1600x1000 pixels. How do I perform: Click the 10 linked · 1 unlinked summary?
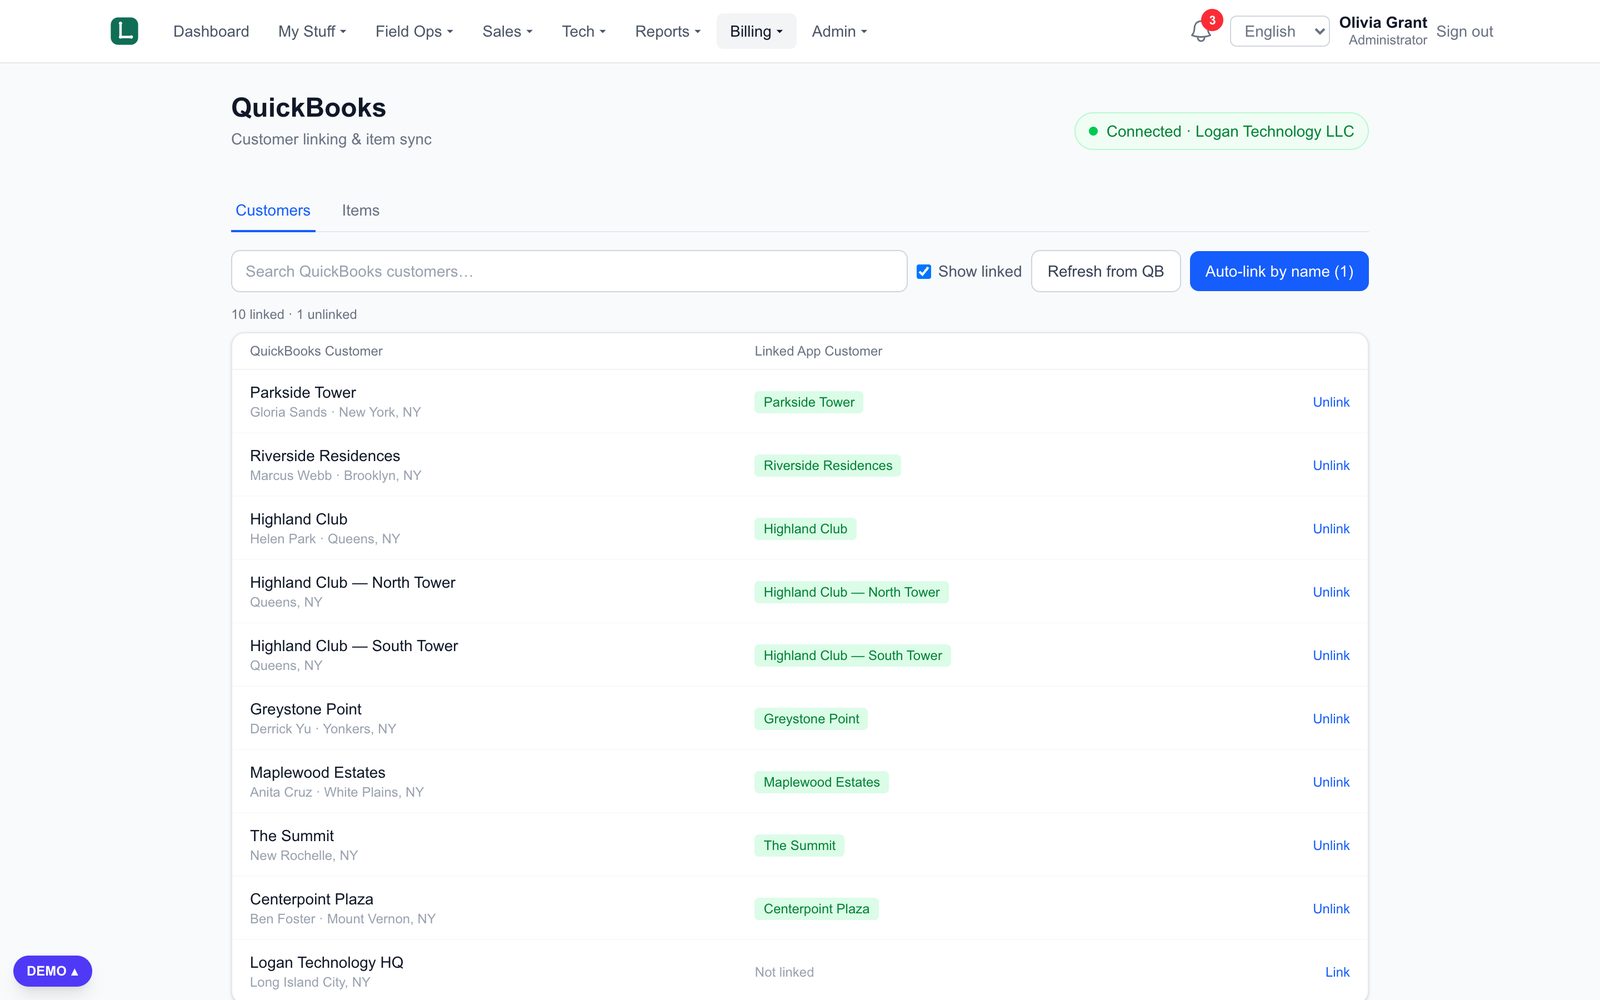[294, 314]
